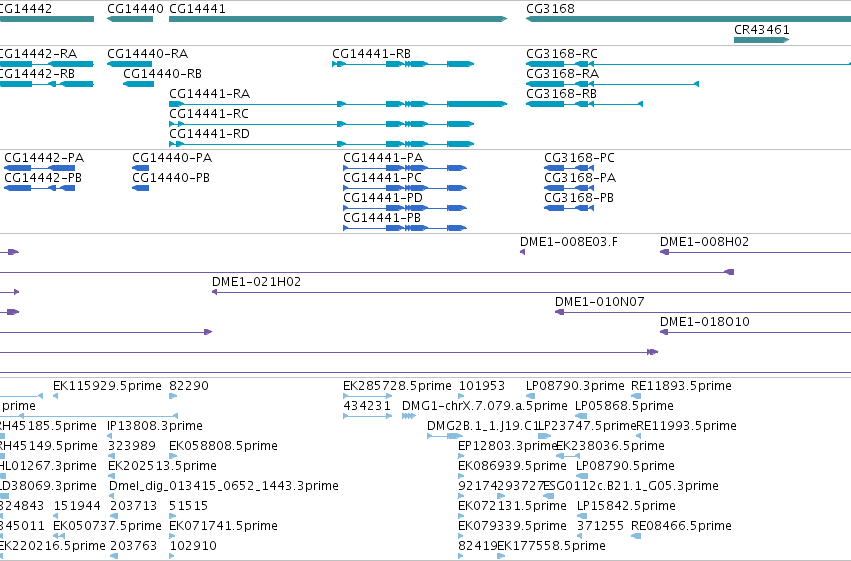Click EST EP12803.3prime
Screen dimensions: 851x561
click(507, 446)
